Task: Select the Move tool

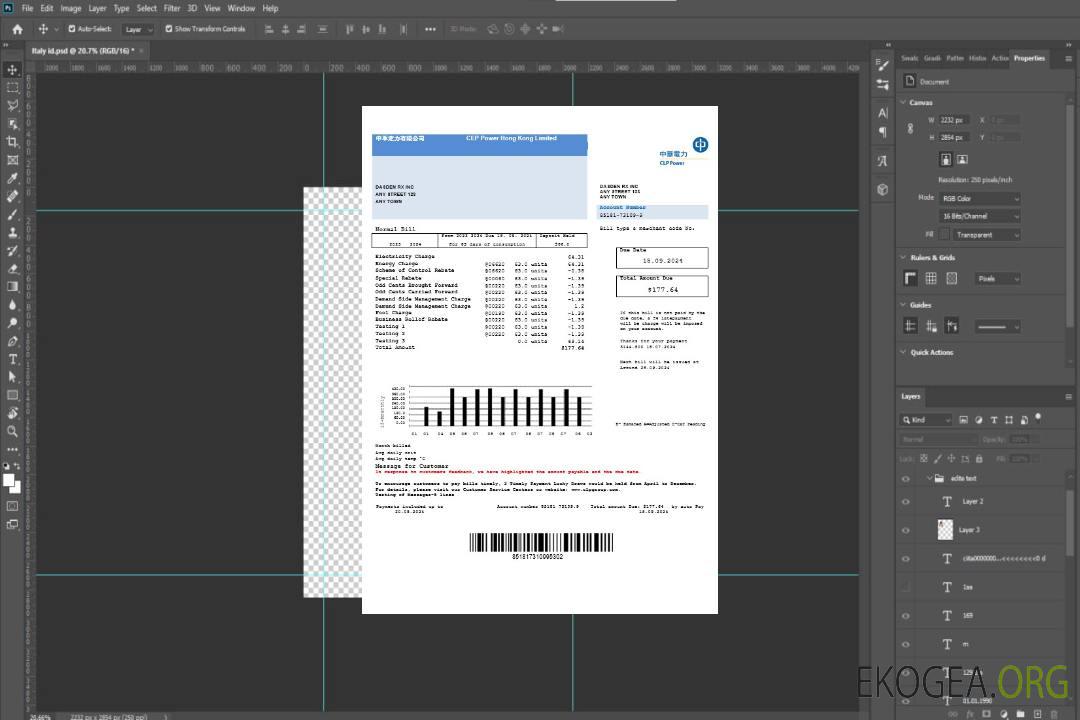Action: 12,70
